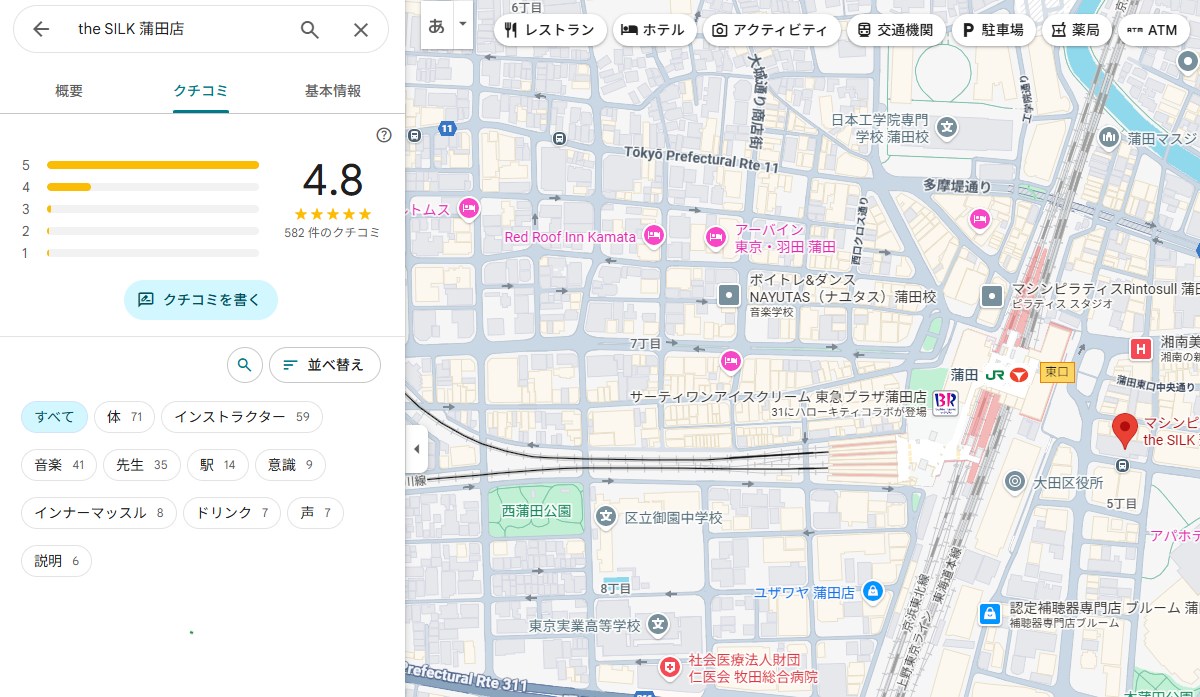Open the rating help question mark icon
Image resolution: width=1200 pixels, height=697 pixels.
coord(384,135)
